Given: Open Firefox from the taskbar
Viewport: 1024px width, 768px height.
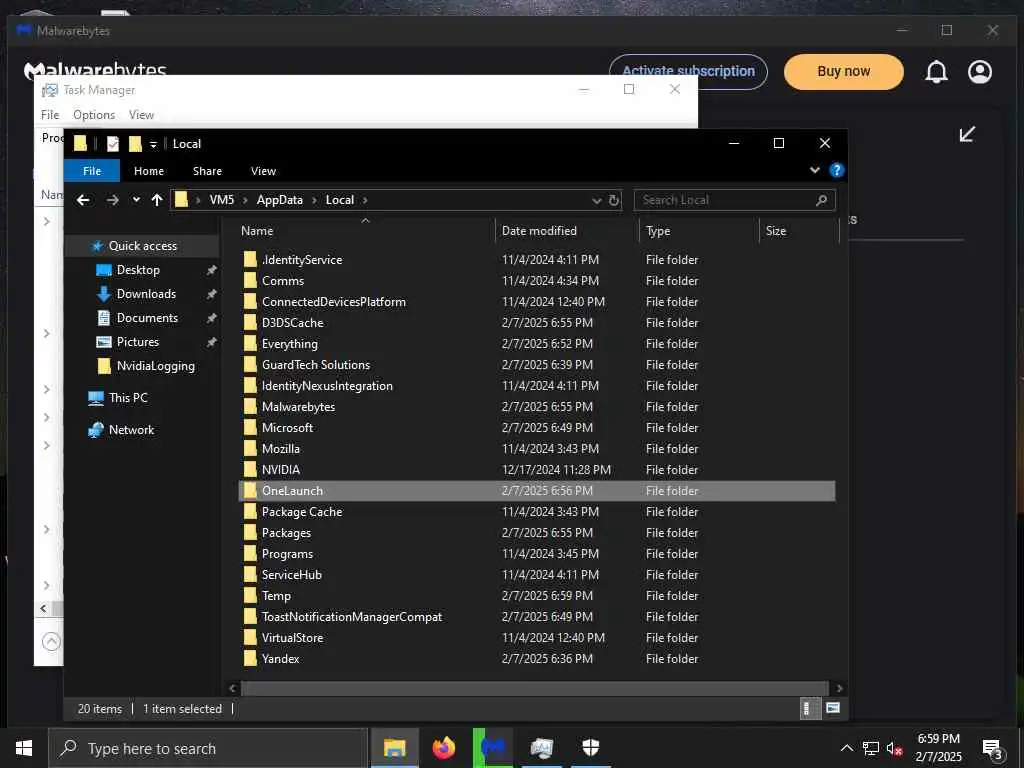Looking at the screenshot, I should [x=443, y=748].
